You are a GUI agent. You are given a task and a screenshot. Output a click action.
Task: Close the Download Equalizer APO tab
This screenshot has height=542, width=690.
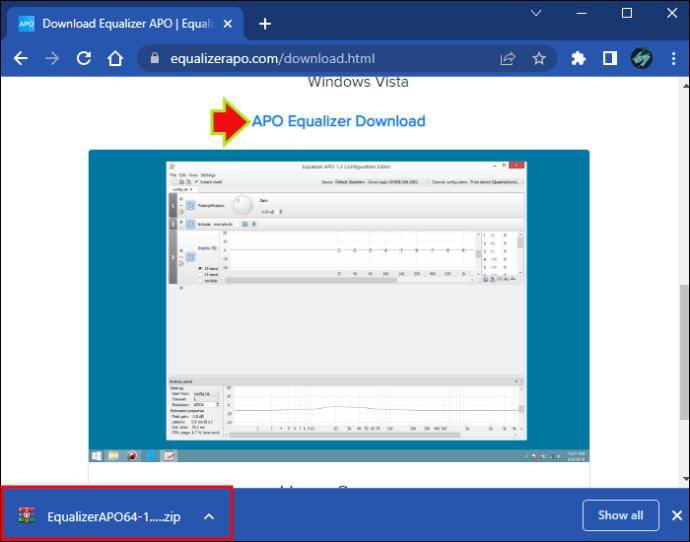[x=228, y=24]
